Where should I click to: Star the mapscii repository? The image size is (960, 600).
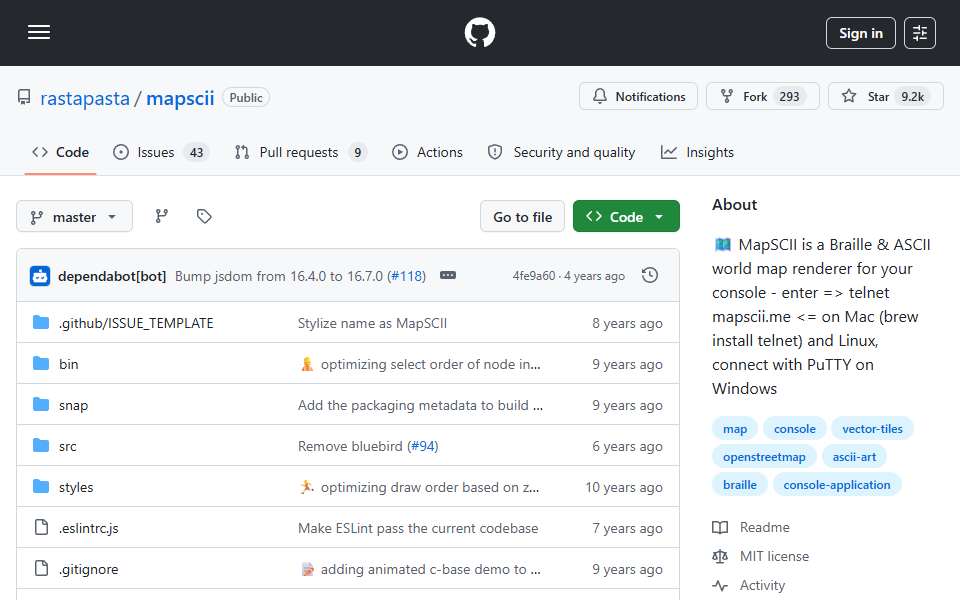point(885,97)
